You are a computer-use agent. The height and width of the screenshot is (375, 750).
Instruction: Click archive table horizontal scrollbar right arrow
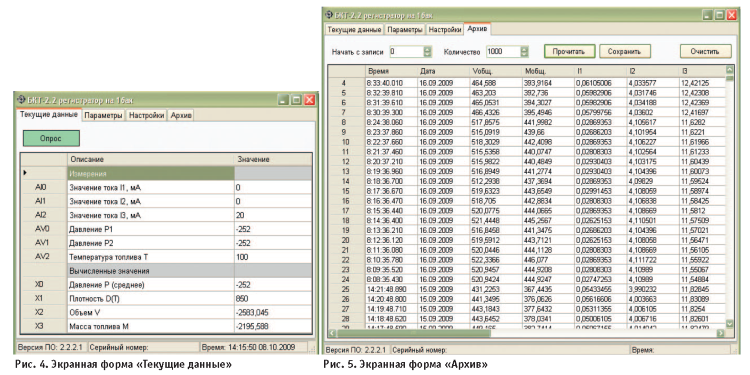click(721, 332)
